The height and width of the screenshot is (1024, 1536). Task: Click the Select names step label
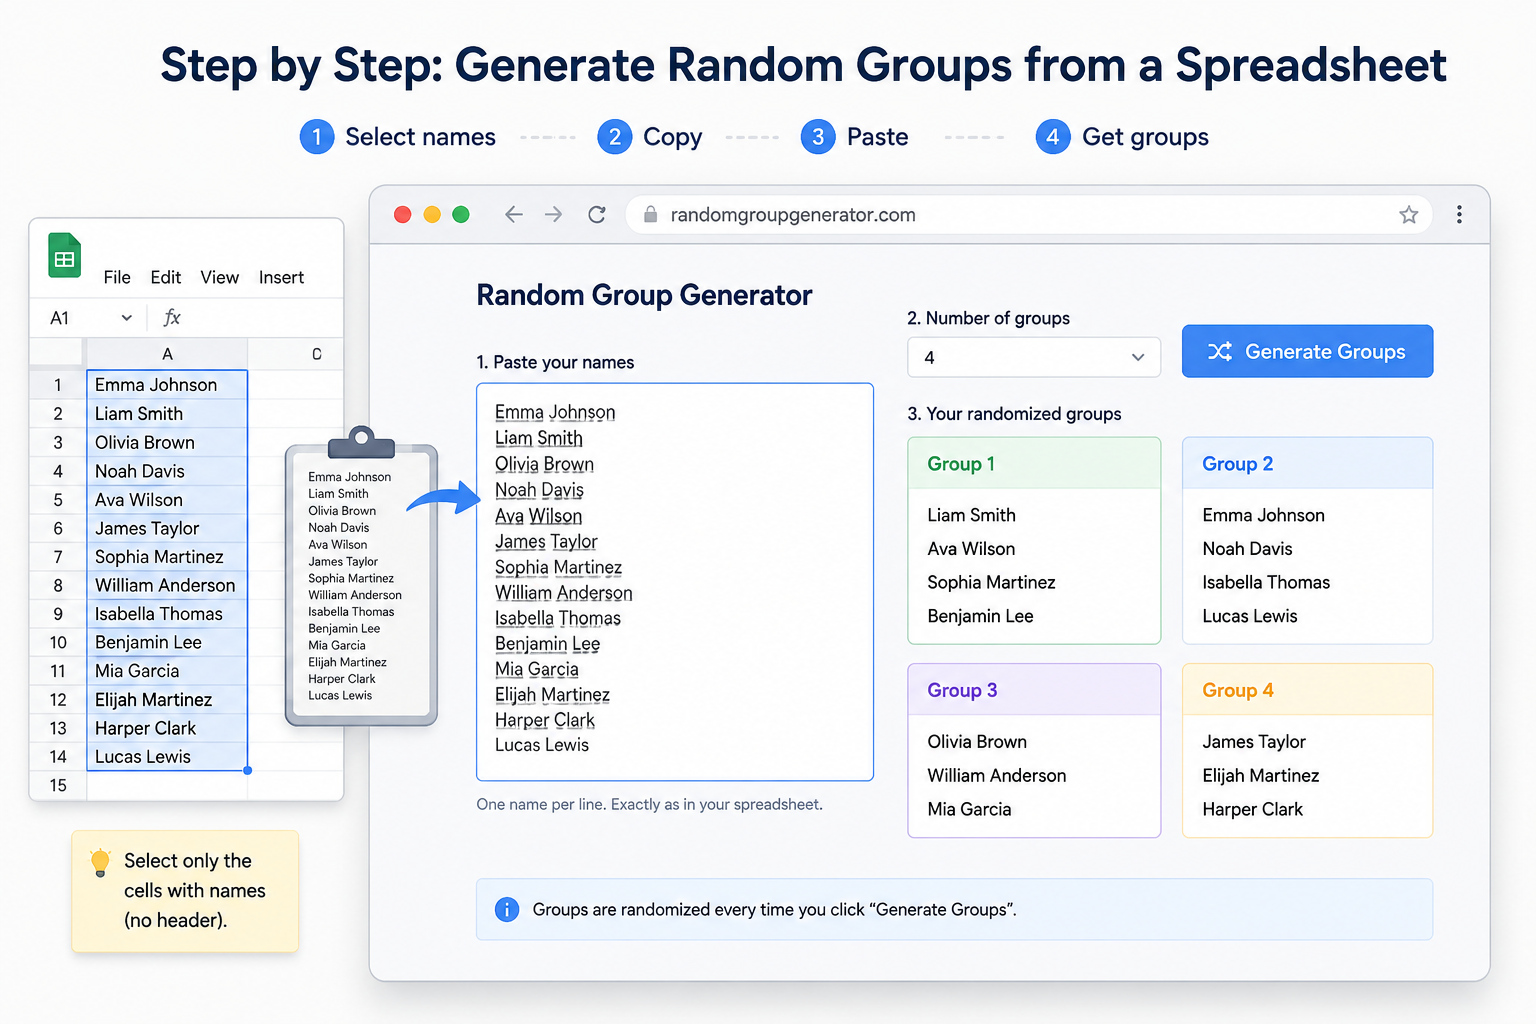(420, 137)
